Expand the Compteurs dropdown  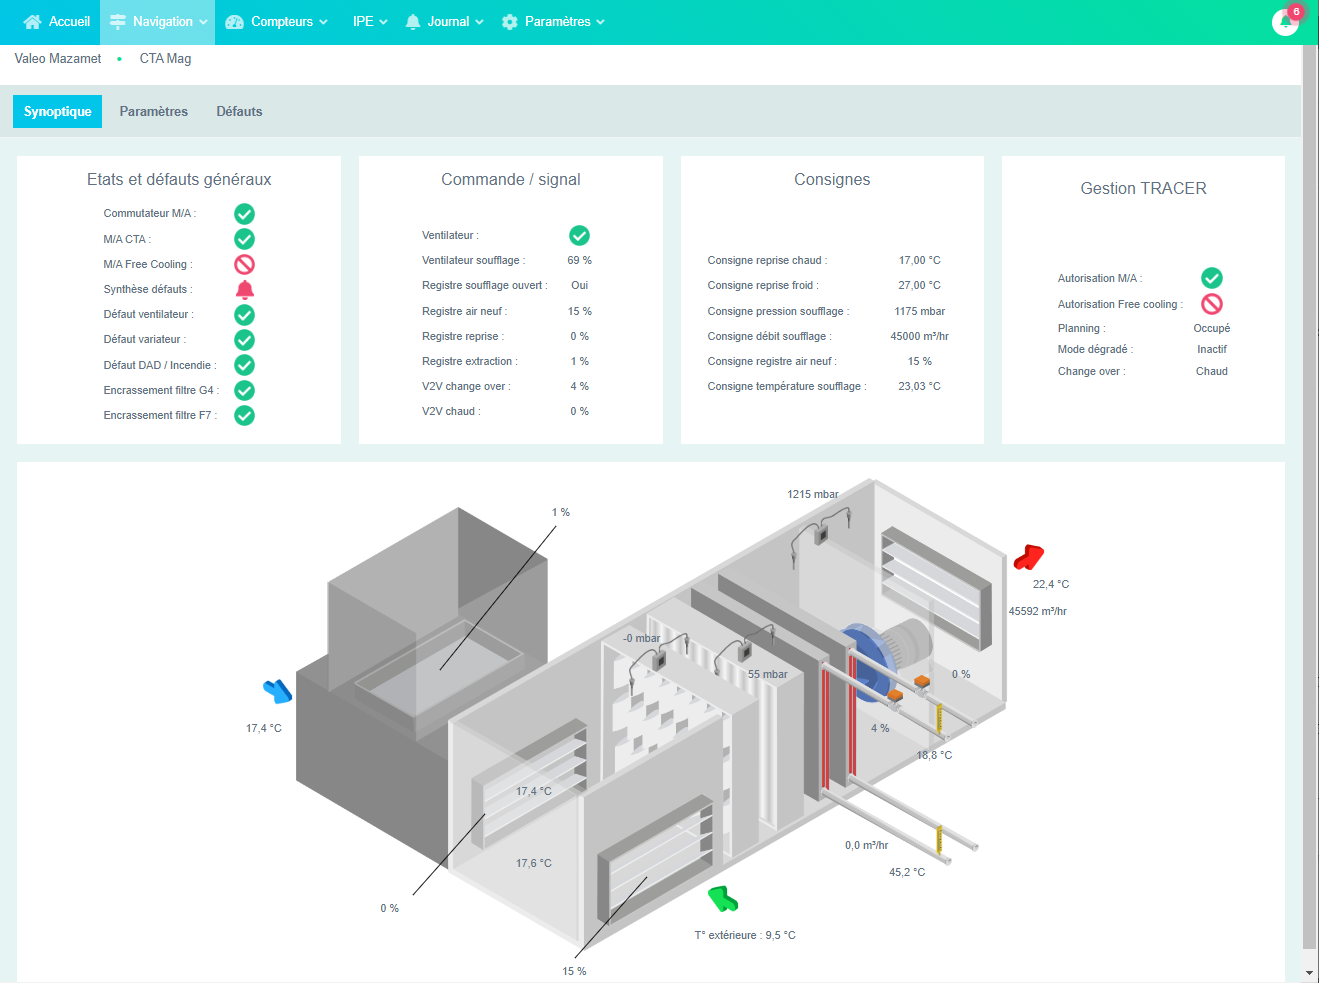pos(276,22)
